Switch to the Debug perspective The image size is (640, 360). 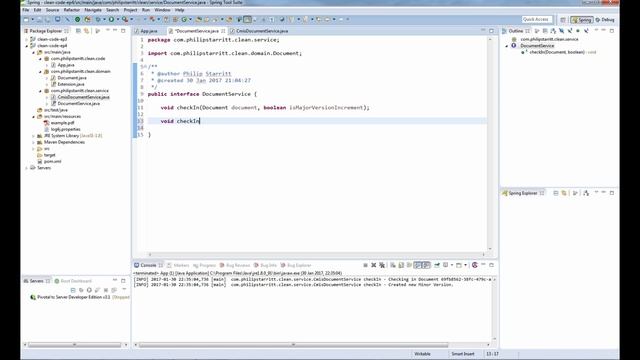point(605,20)
